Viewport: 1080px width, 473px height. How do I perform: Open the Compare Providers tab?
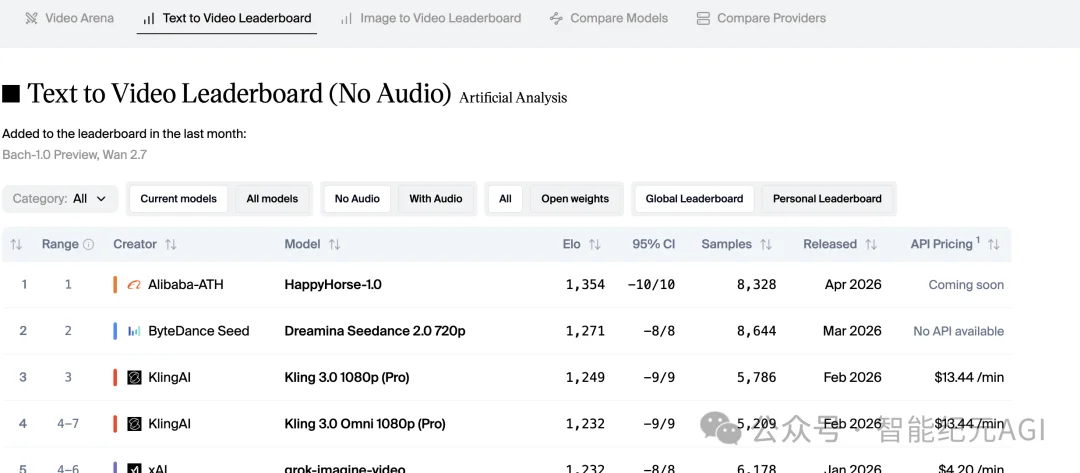pos(761,18)
